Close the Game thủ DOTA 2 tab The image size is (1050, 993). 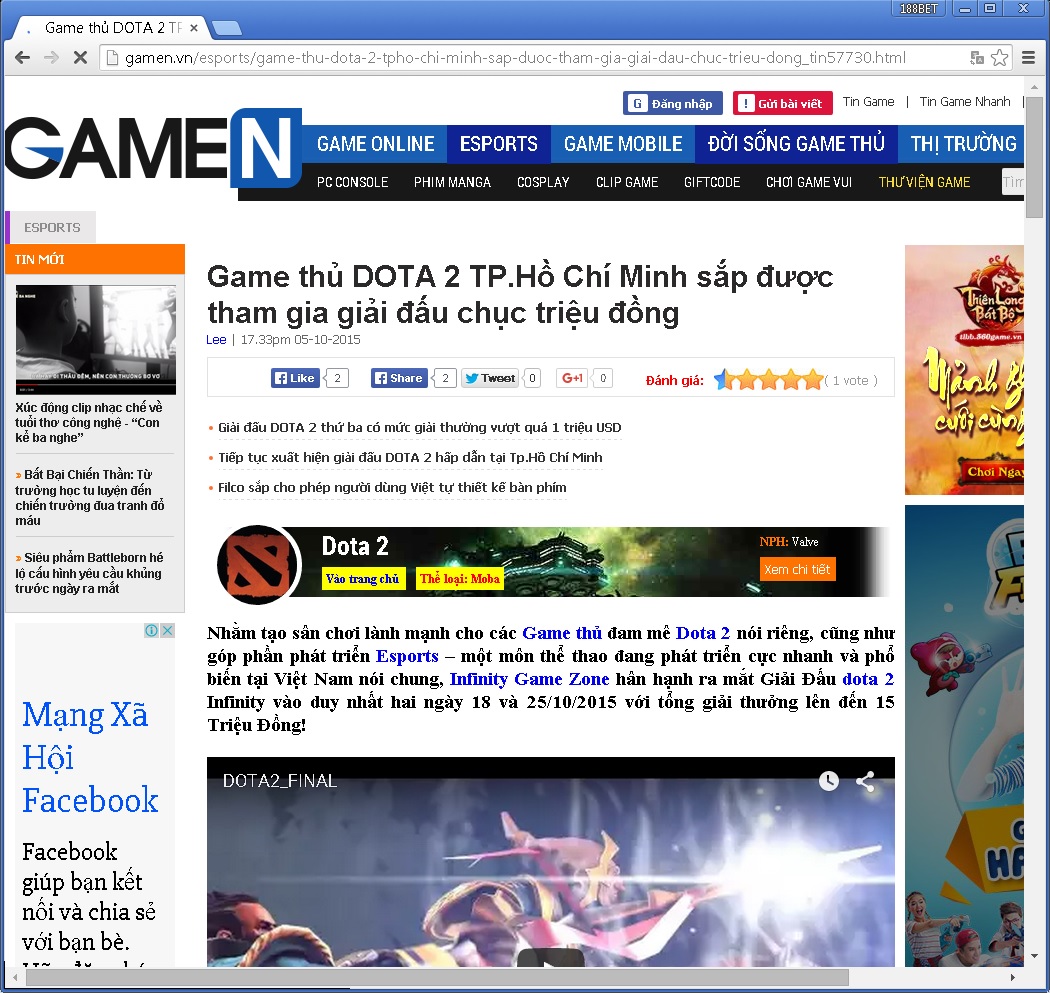point(194,28)
